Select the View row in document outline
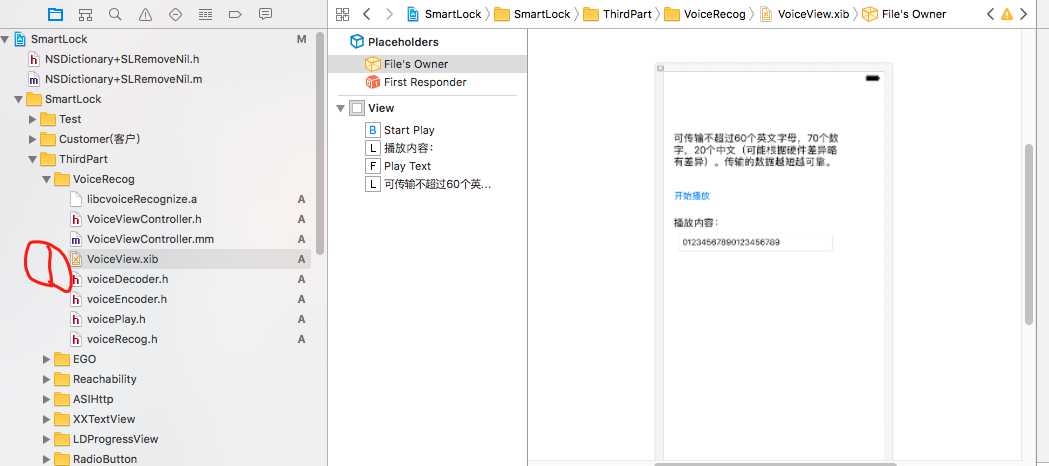This screenshot has width=1049, height=466. tap(427, 108)
